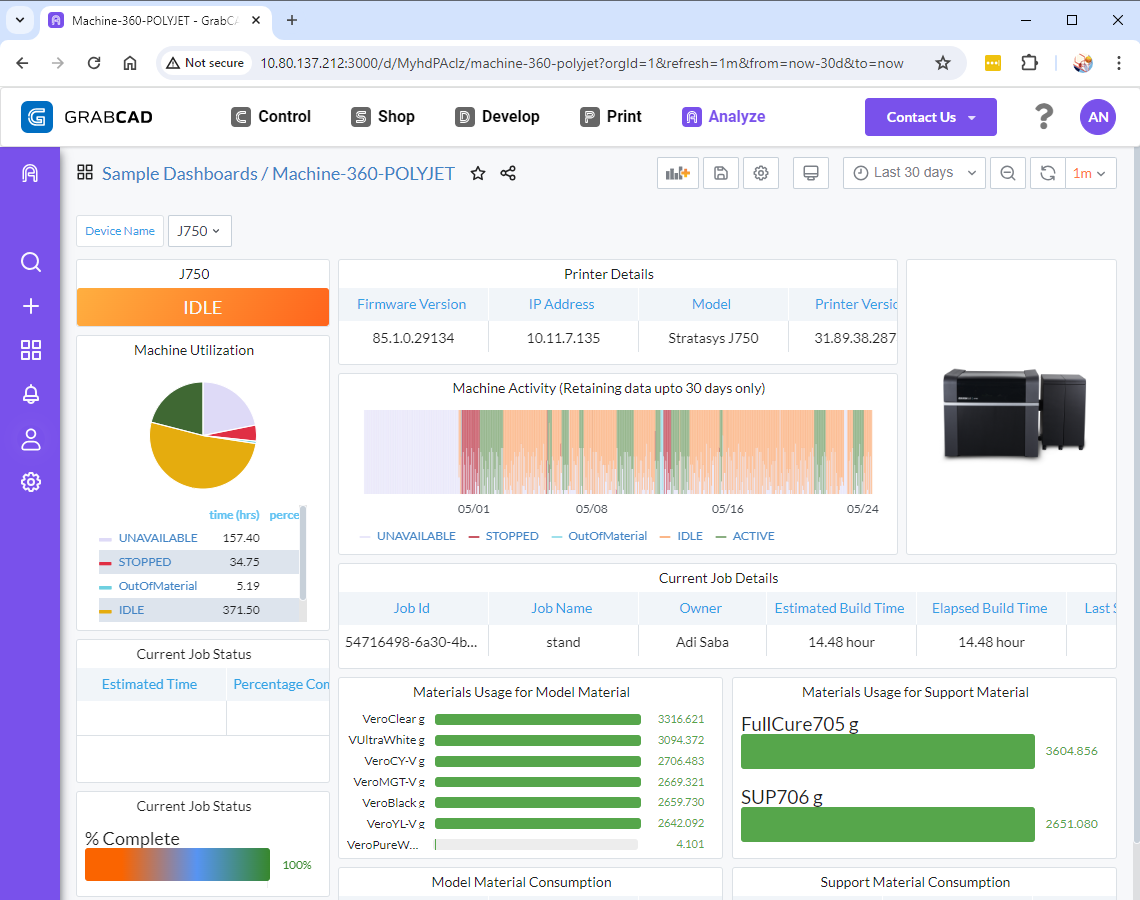Screen dimensions: 1140x900
Task: Click the J750 printer image
Action: pyautogui.click(x=1013, y=413)
